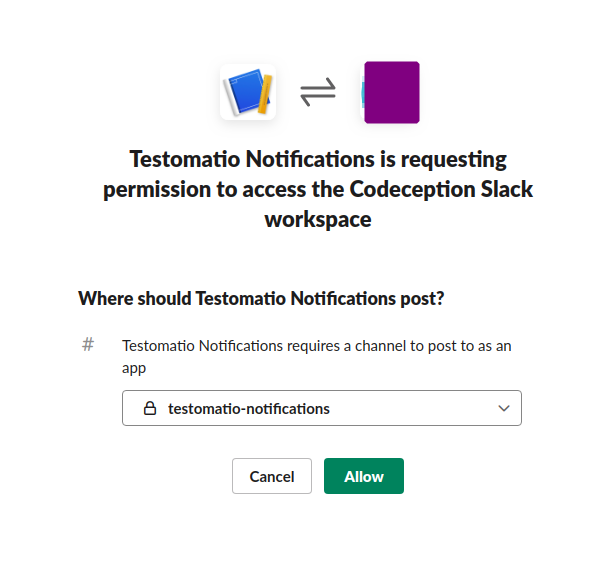Click the word 'workspace' in the title
612x569 pixels.
point(318,220)
